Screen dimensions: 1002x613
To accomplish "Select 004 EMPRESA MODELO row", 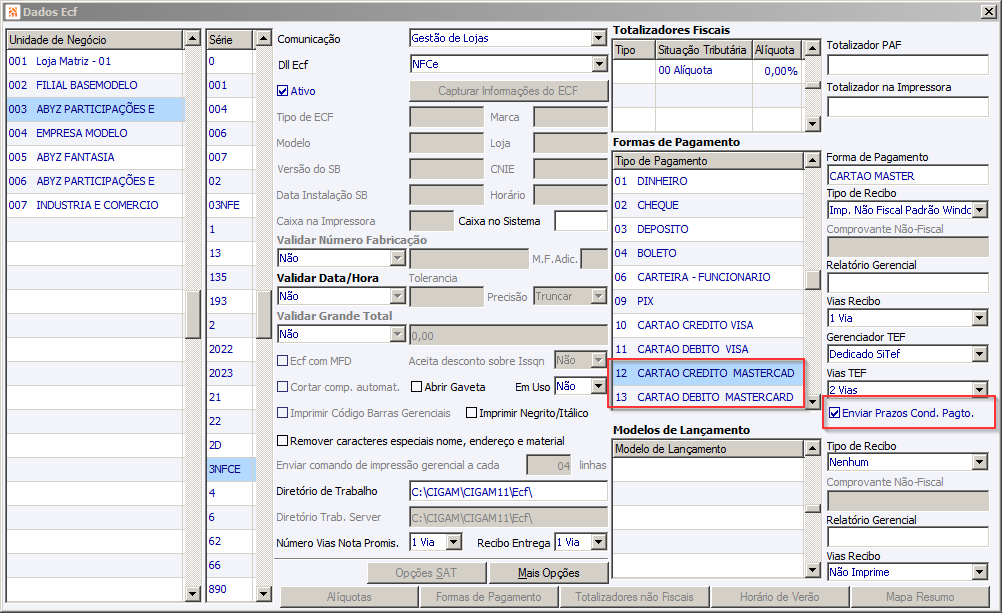I will click(95, 133).
